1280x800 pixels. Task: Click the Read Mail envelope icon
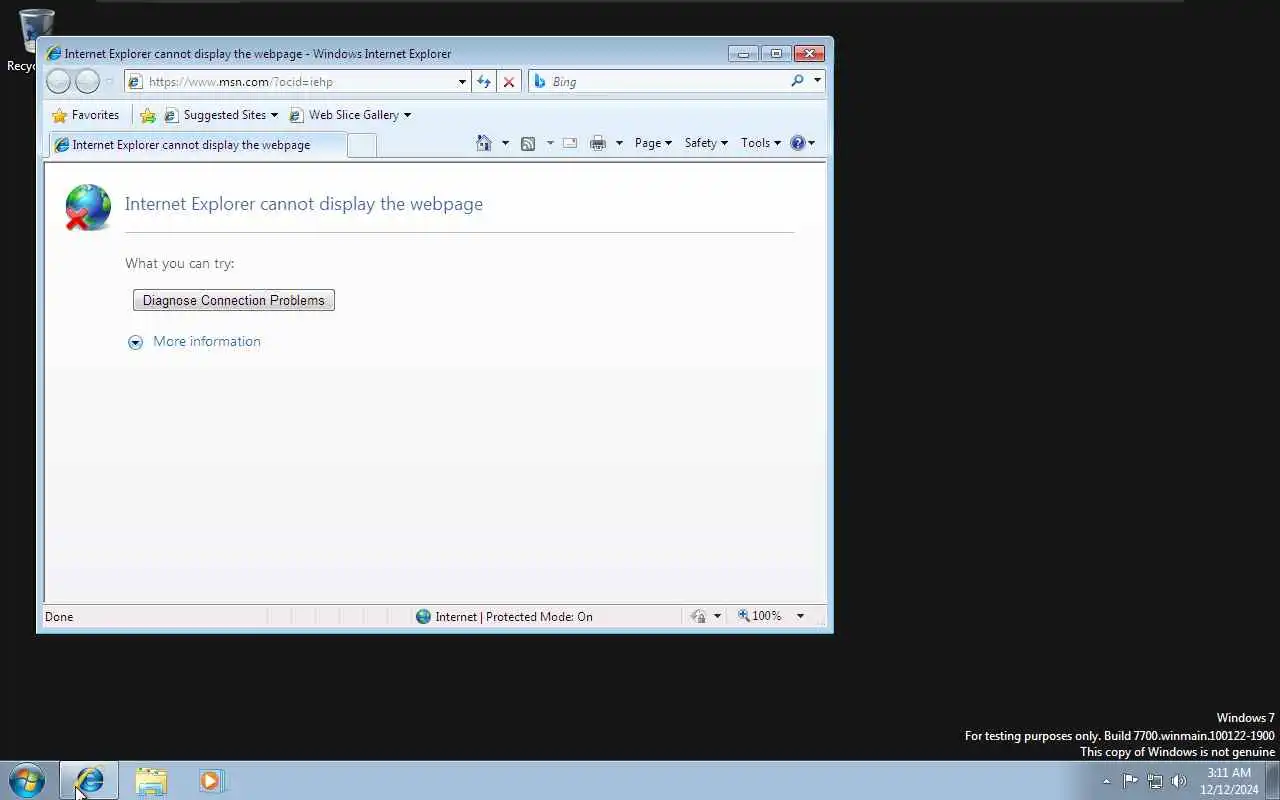click(x=570, y=143)
